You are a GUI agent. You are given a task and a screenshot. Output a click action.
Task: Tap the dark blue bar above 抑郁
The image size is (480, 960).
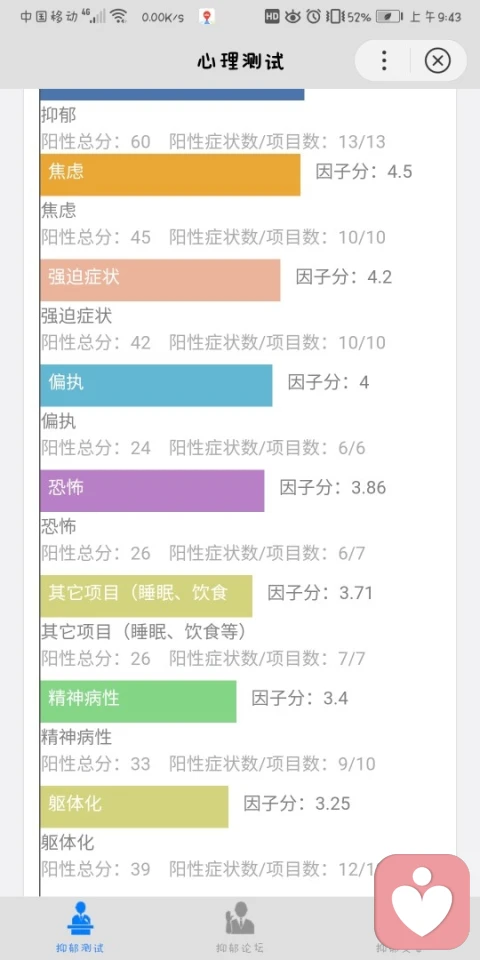click(172, 94)
